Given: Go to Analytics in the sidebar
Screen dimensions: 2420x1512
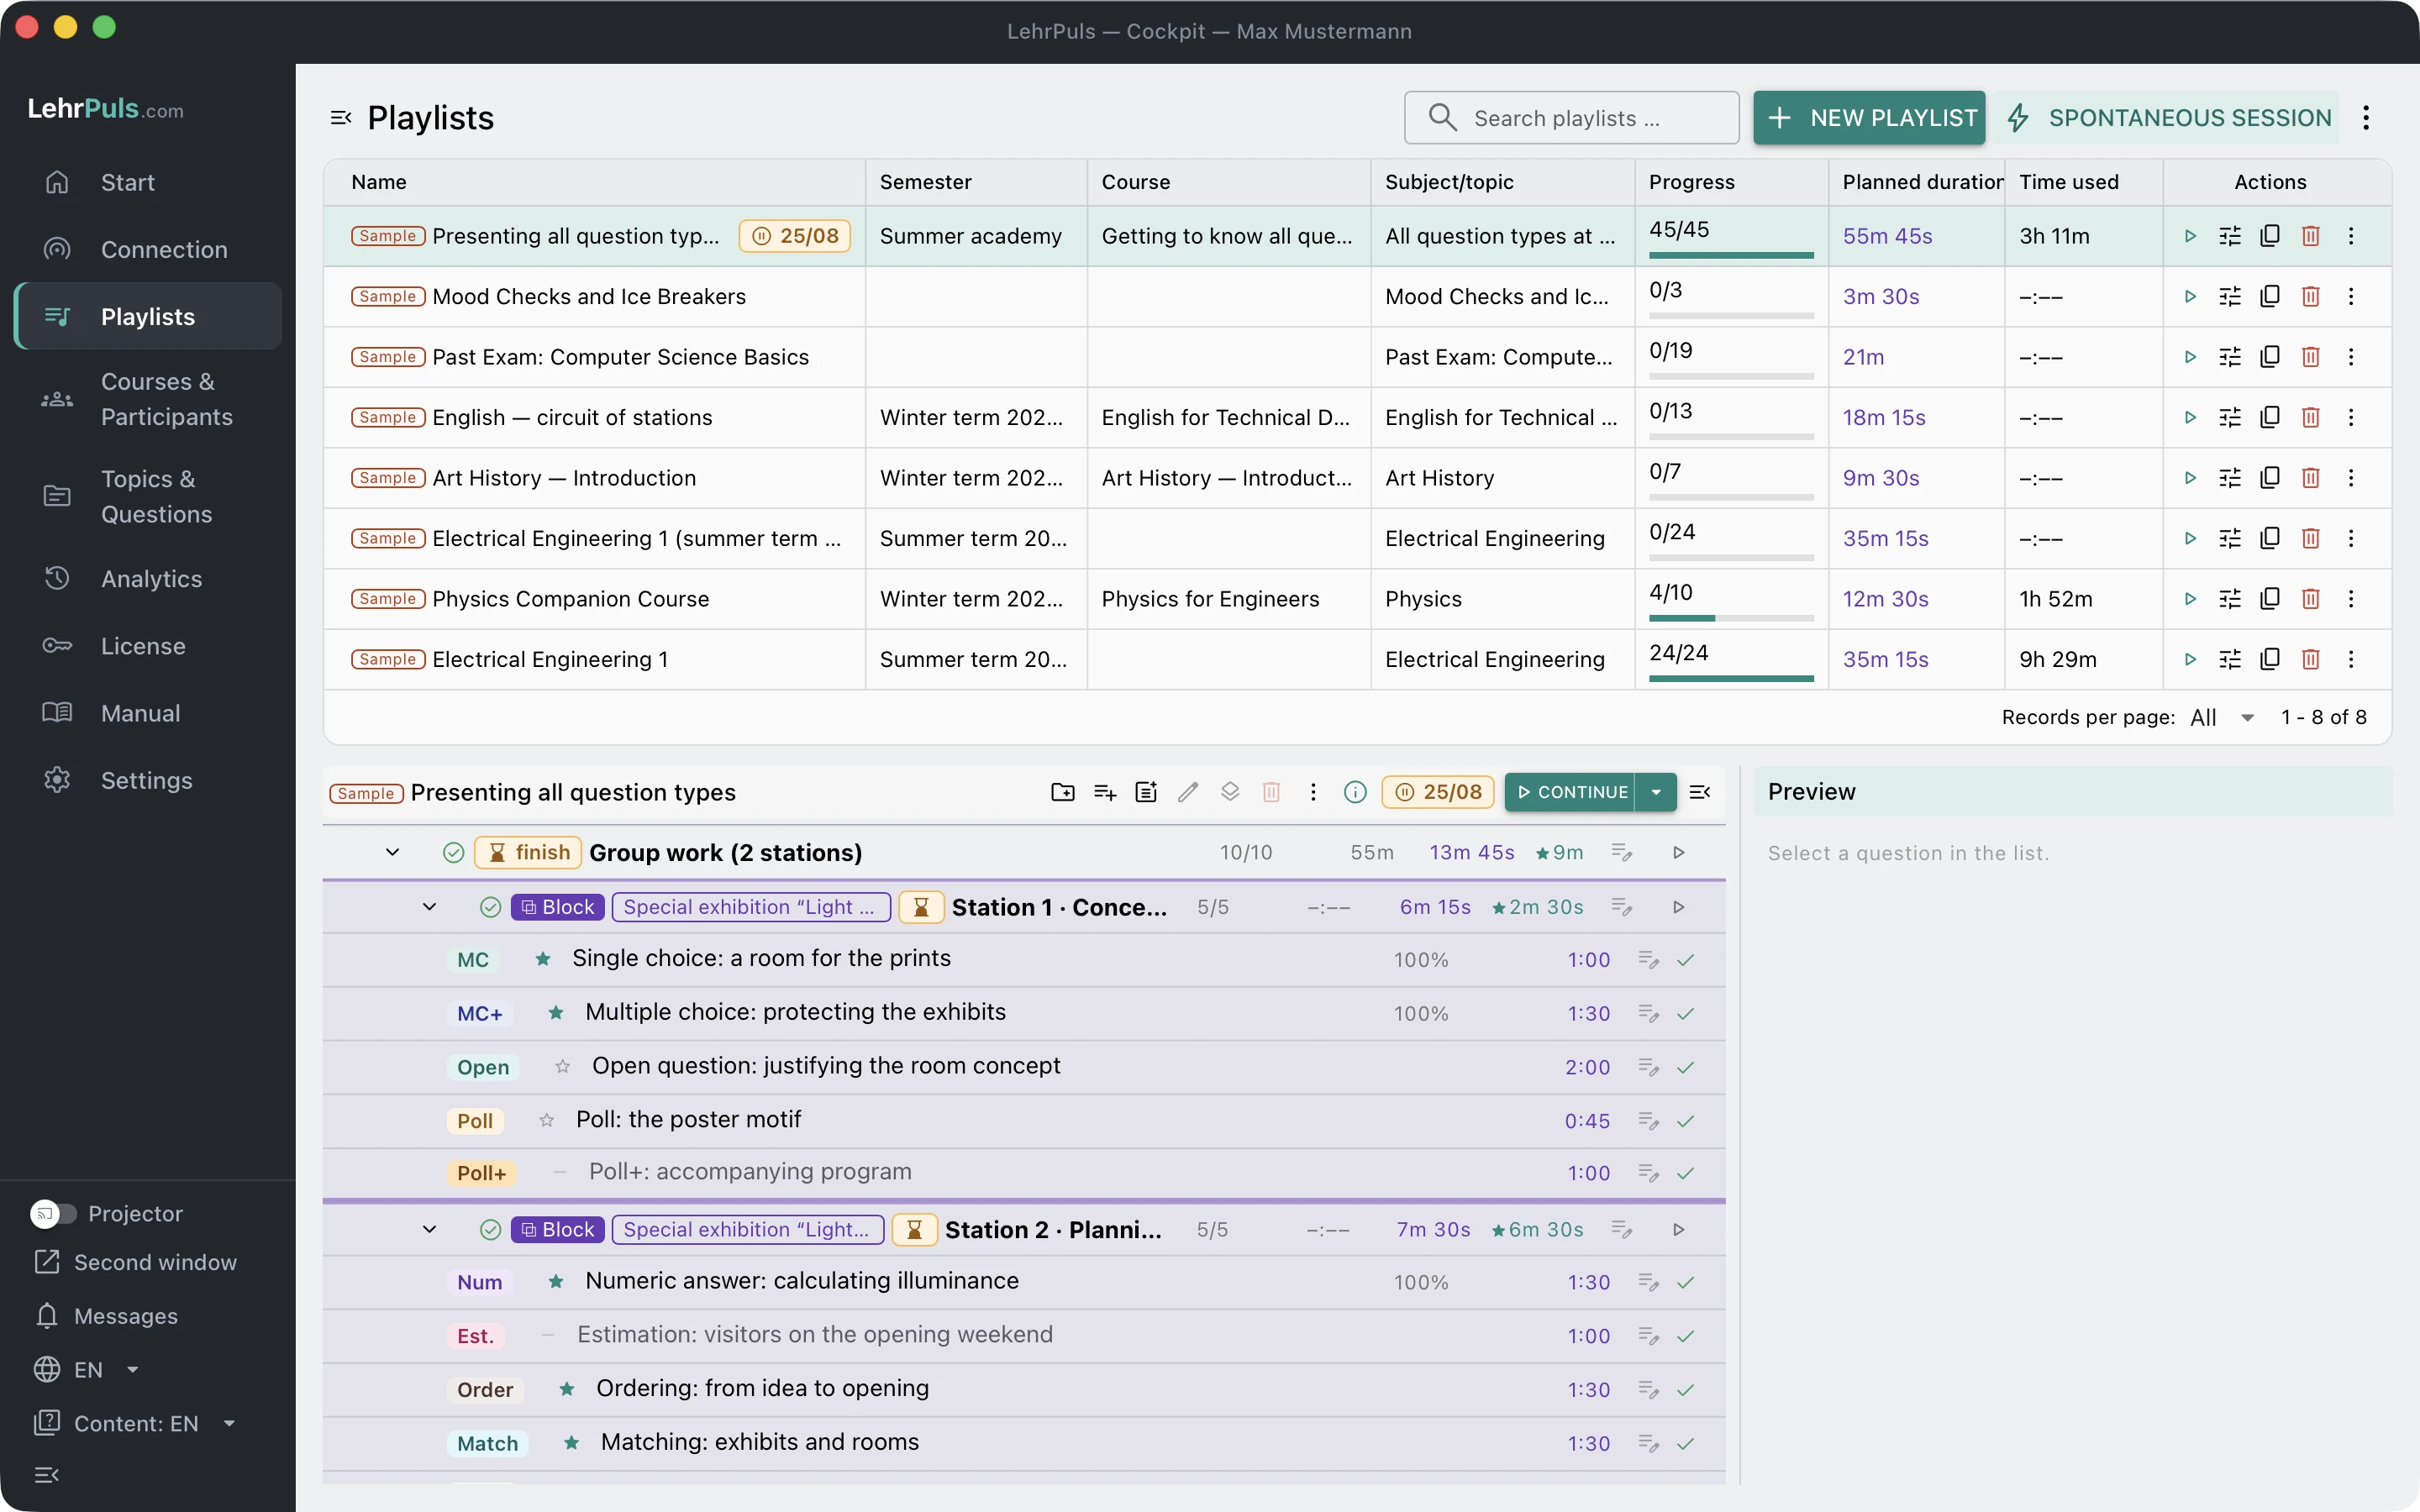Looking at the screenshot, I should 148,579.
